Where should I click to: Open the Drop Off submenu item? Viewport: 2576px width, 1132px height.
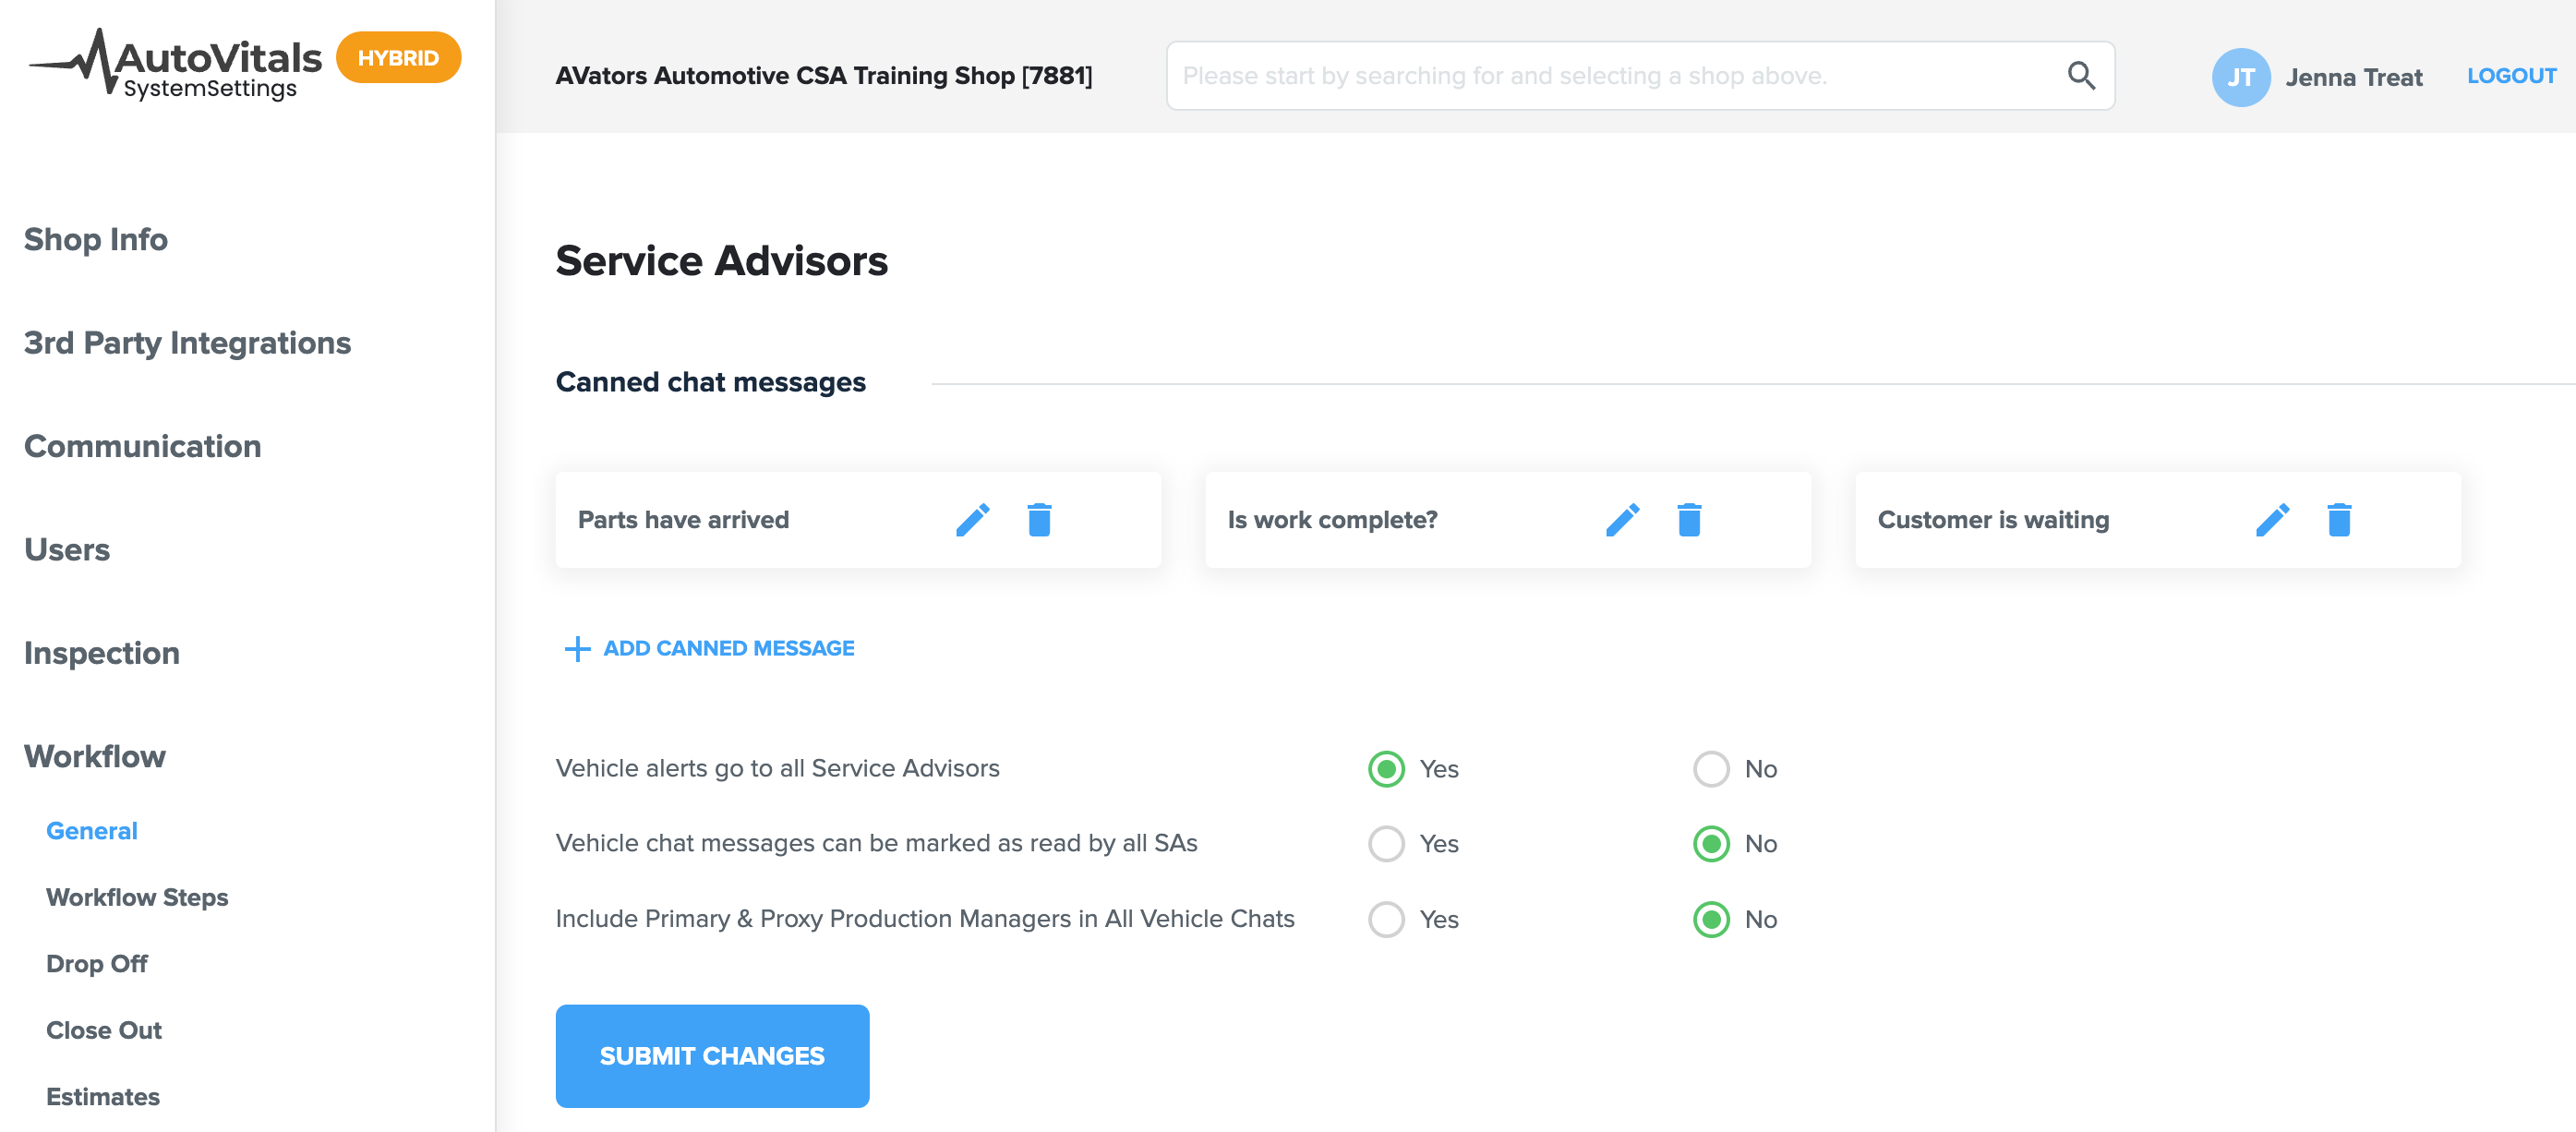[97, 964]
